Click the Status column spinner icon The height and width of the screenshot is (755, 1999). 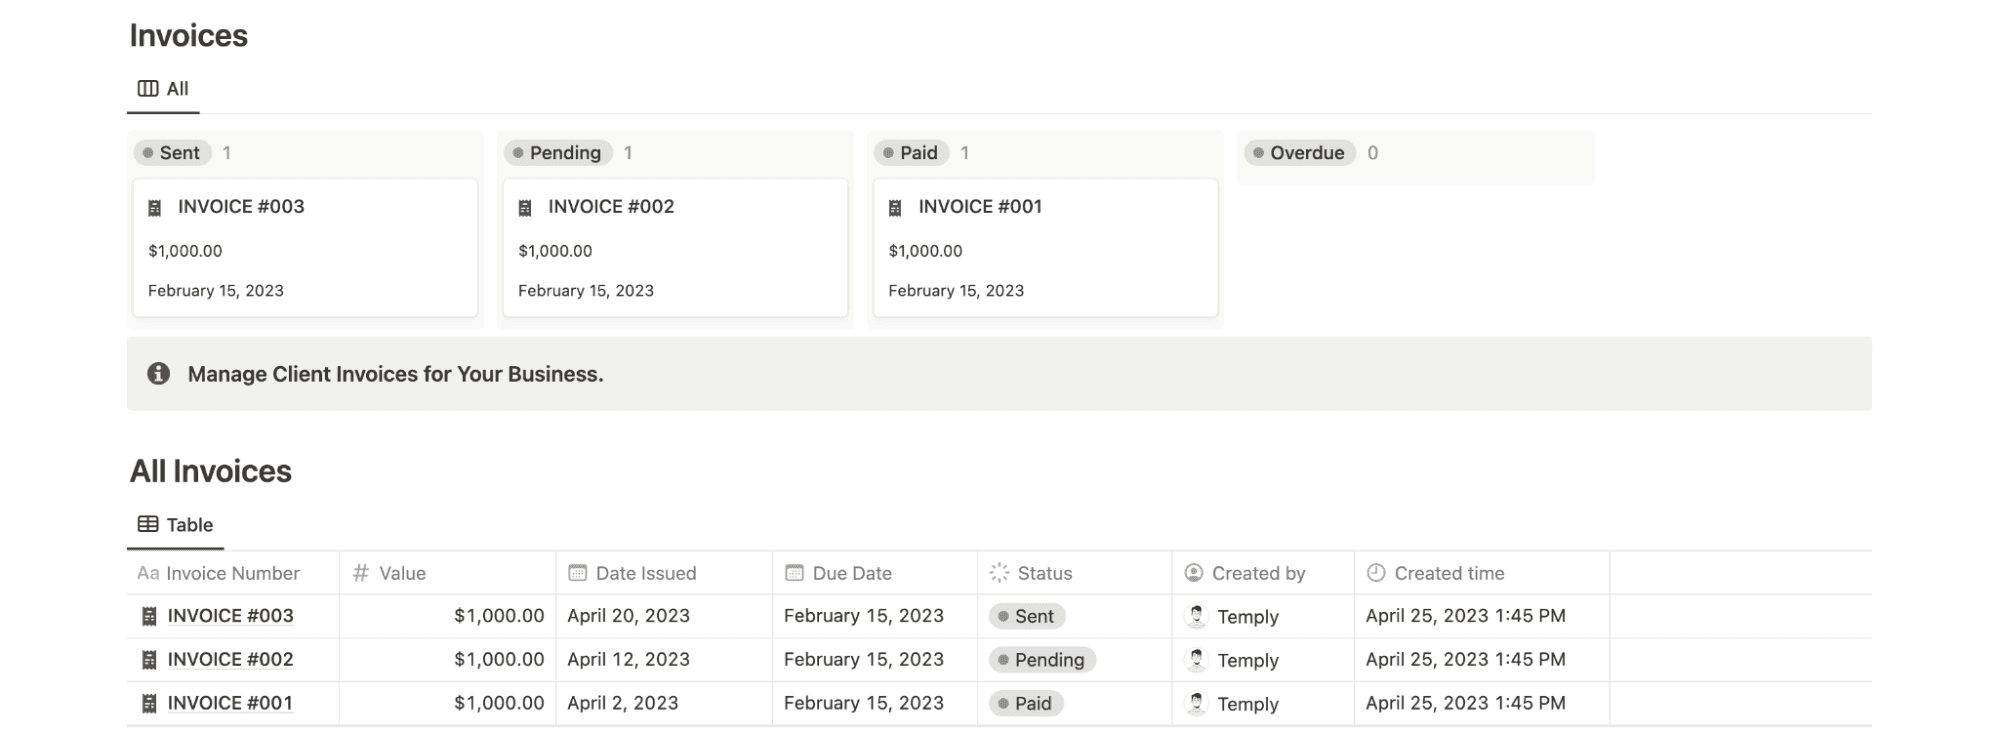(x=999, y=573)
